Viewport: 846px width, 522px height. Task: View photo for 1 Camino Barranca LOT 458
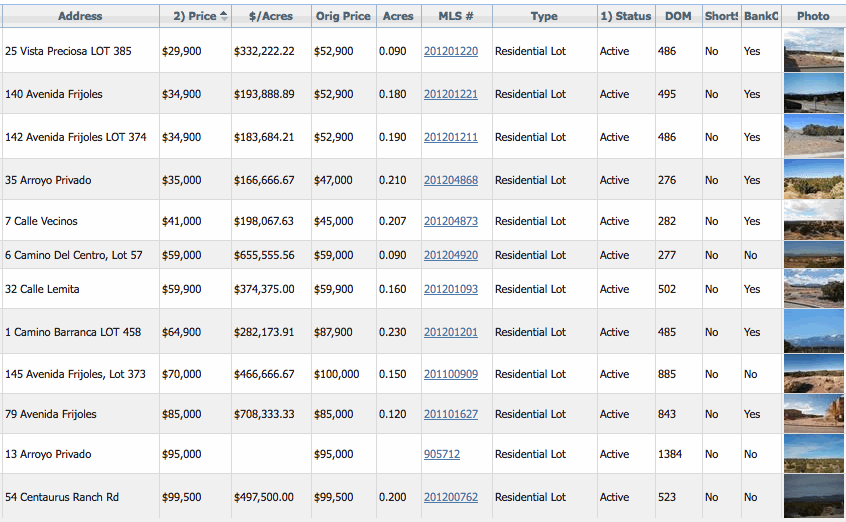(x=814, y=331)
